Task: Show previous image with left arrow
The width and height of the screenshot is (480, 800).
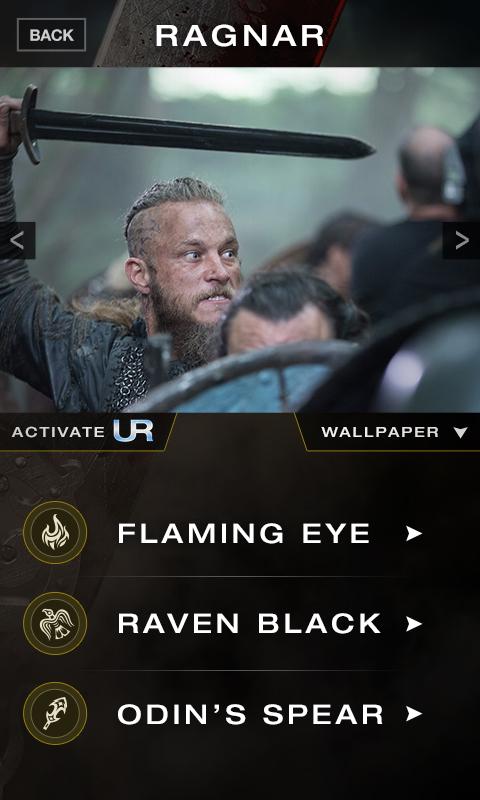Action: coord(17,240)
